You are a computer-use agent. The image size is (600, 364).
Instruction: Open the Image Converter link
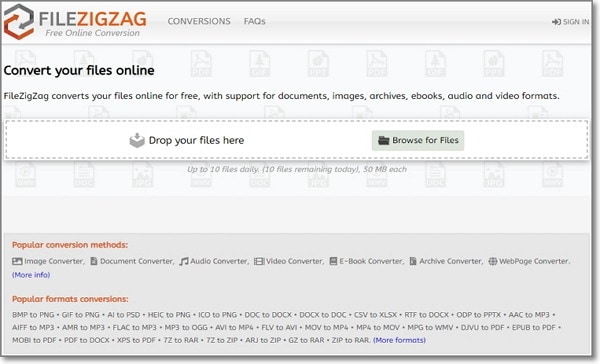click(54, 261)
